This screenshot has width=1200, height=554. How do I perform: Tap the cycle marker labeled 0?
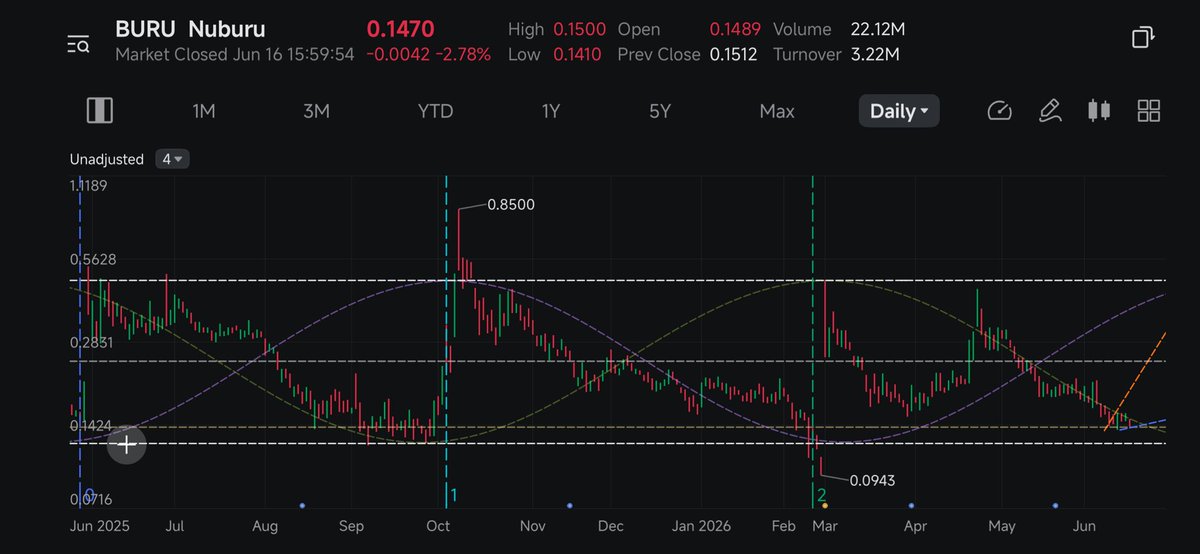click(89, 495)
